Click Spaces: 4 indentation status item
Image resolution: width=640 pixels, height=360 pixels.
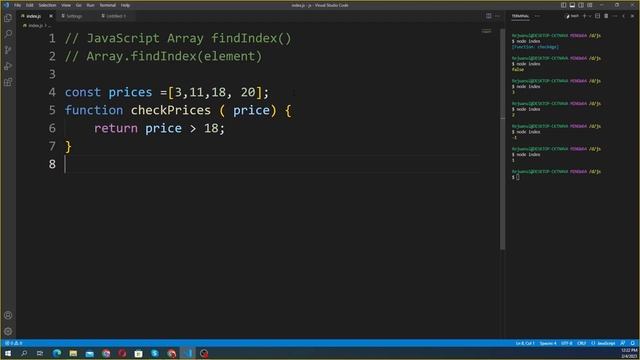tap(548, 343)
